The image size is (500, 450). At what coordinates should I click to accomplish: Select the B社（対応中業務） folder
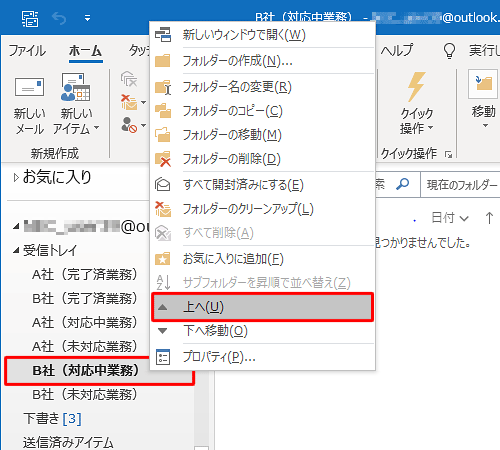coord(85,371)
